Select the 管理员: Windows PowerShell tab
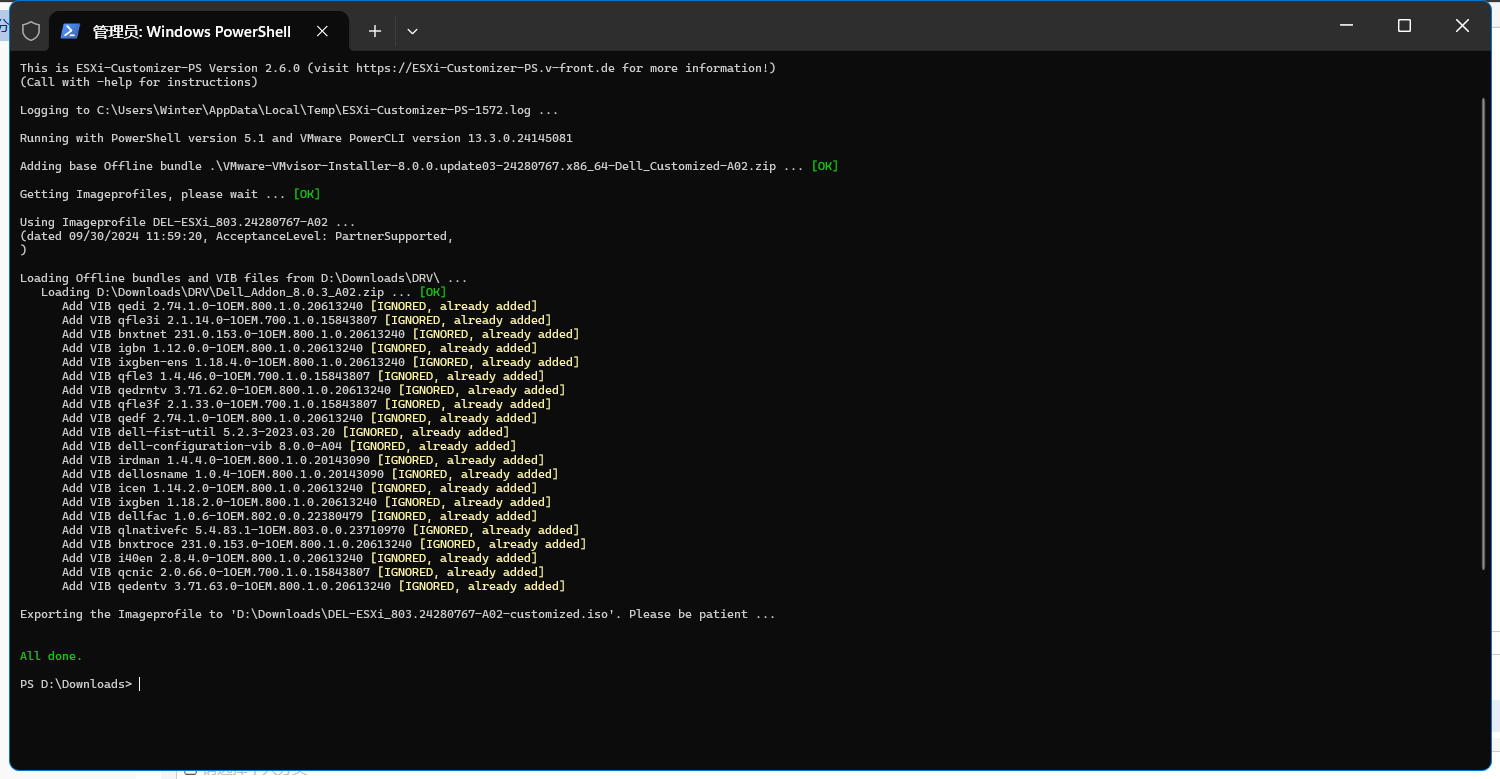The height and width of the screenshot is (779, 1500). coord(199,31)
